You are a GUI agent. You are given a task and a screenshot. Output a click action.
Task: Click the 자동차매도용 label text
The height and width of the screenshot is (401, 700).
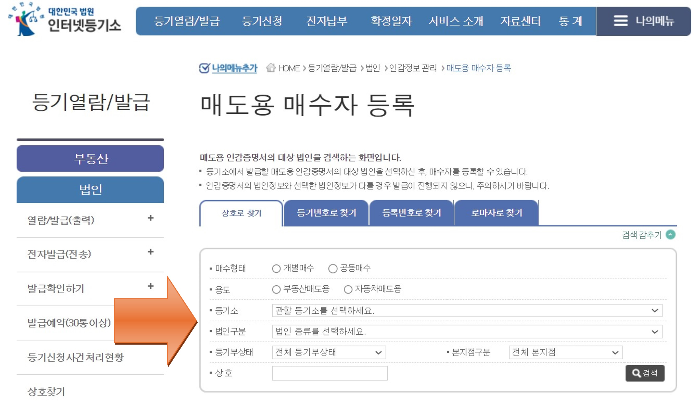(378, 289)
